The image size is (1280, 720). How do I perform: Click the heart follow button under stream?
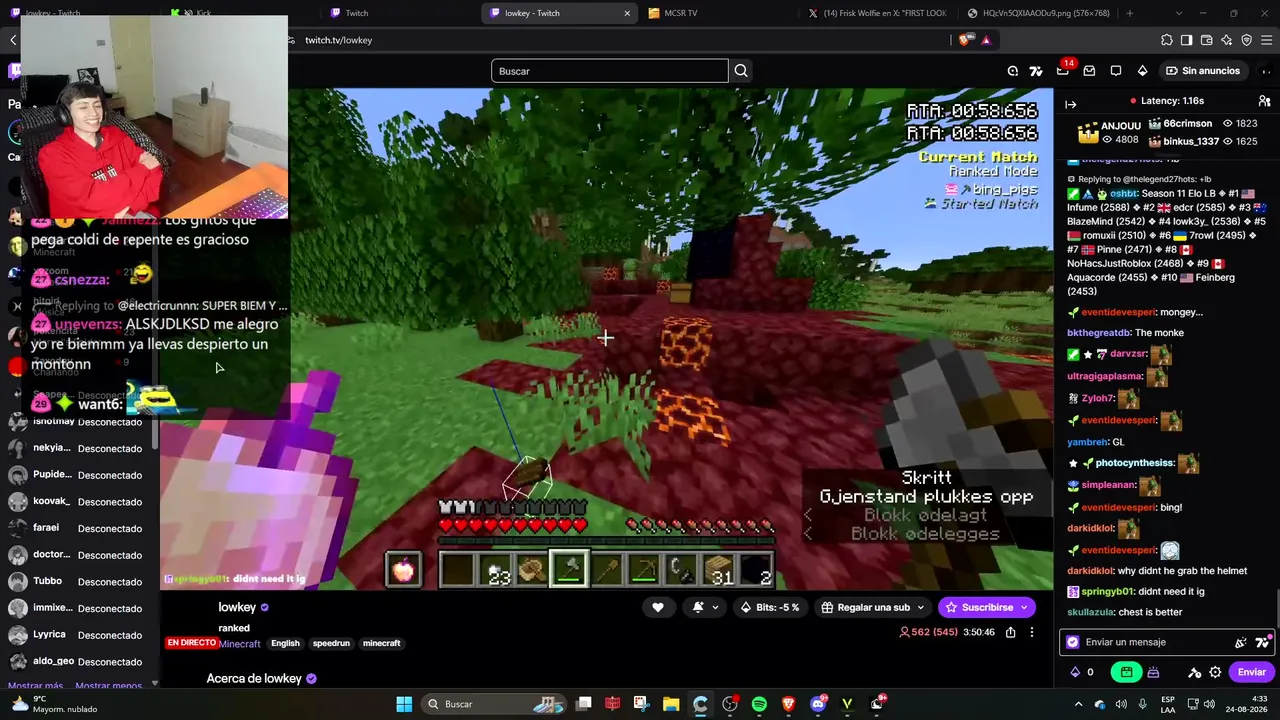657,607
